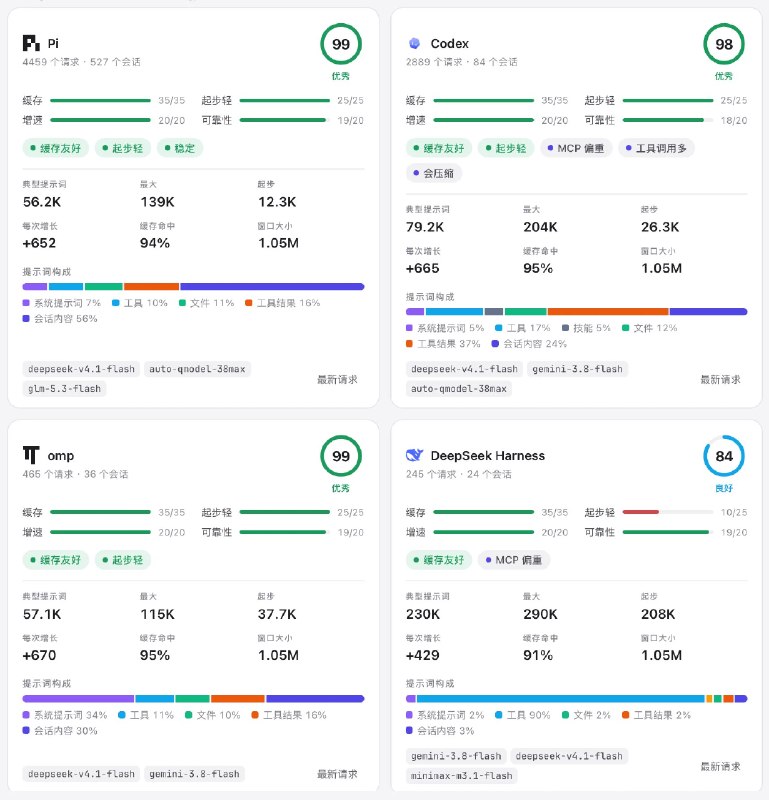769x800 pixels.
Task: Click the Codex logo icon
Action: [414, 43]
